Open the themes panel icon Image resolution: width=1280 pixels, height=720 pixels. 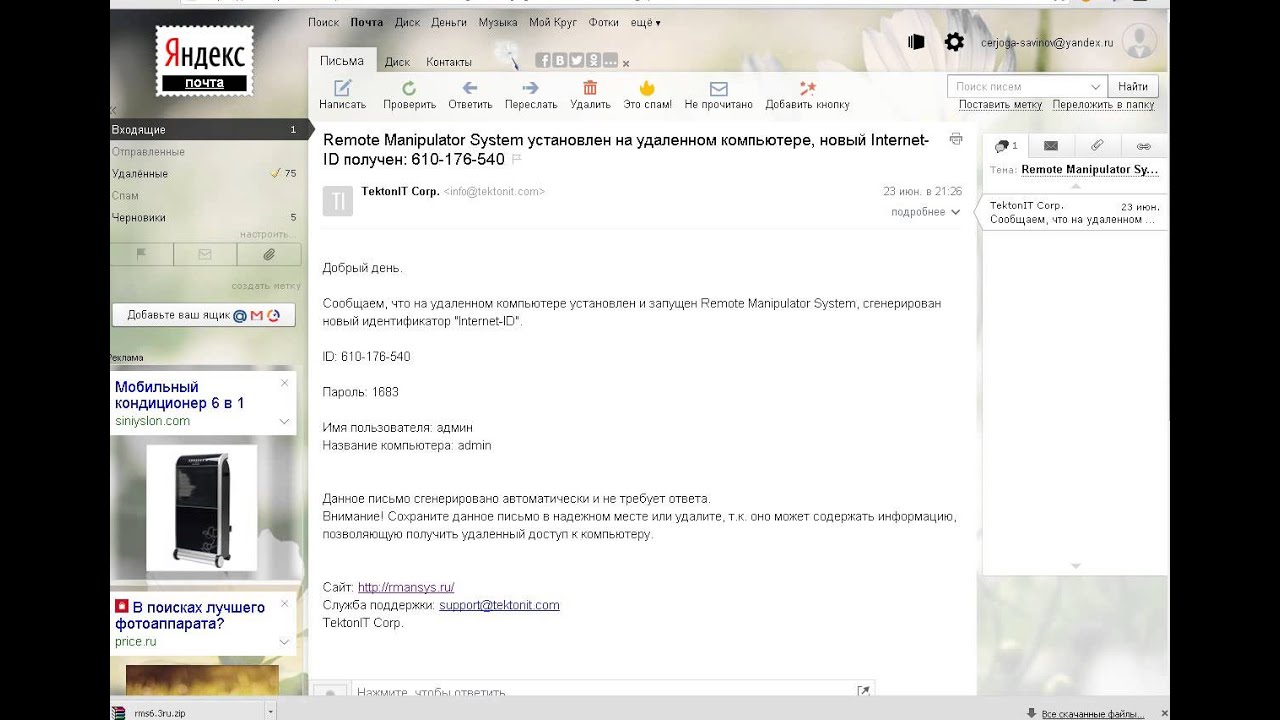(x=916, y=42)
